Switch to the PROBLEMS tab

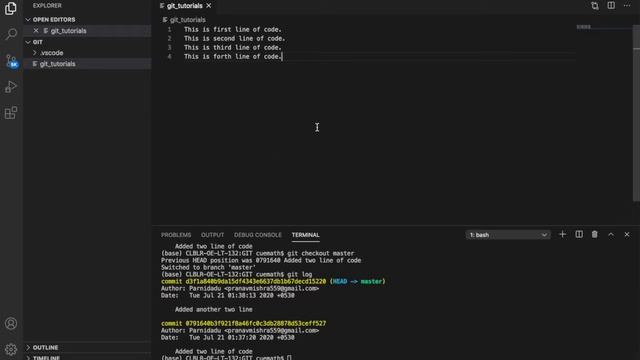pyautogui.click(x=176, y=235)
